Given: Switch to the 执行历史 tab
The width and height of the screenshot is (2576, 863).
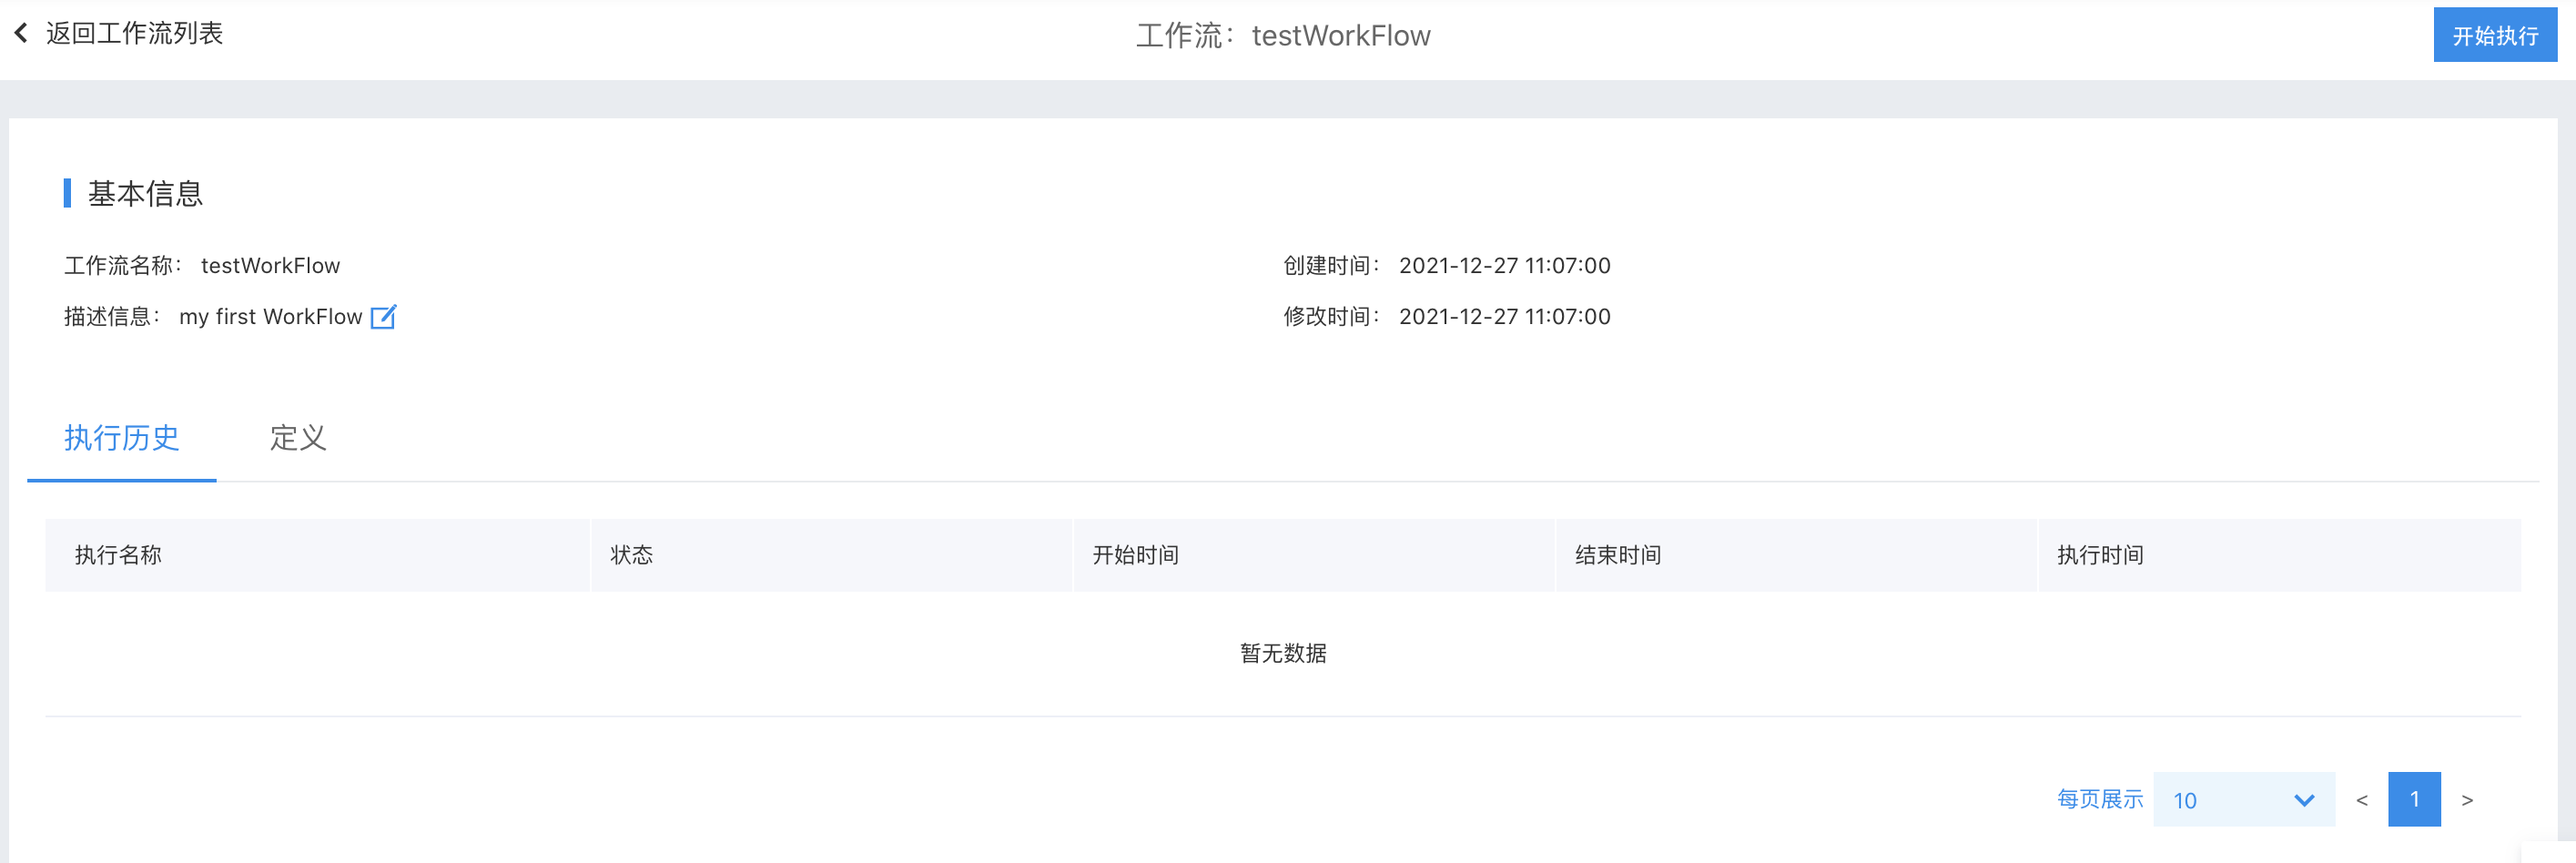Looking at the screenshot, I should [x=122, y=438].
